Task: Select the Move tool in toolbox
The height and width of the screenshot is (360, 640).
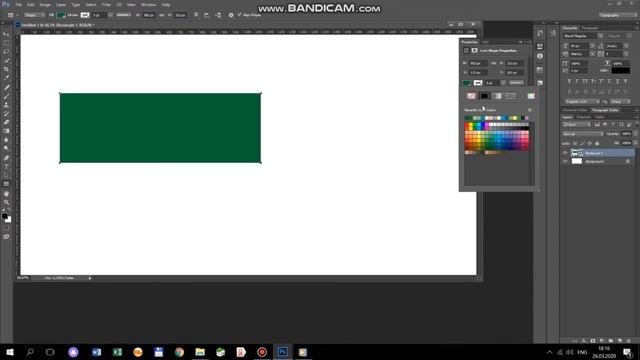Action: point(6,34)
